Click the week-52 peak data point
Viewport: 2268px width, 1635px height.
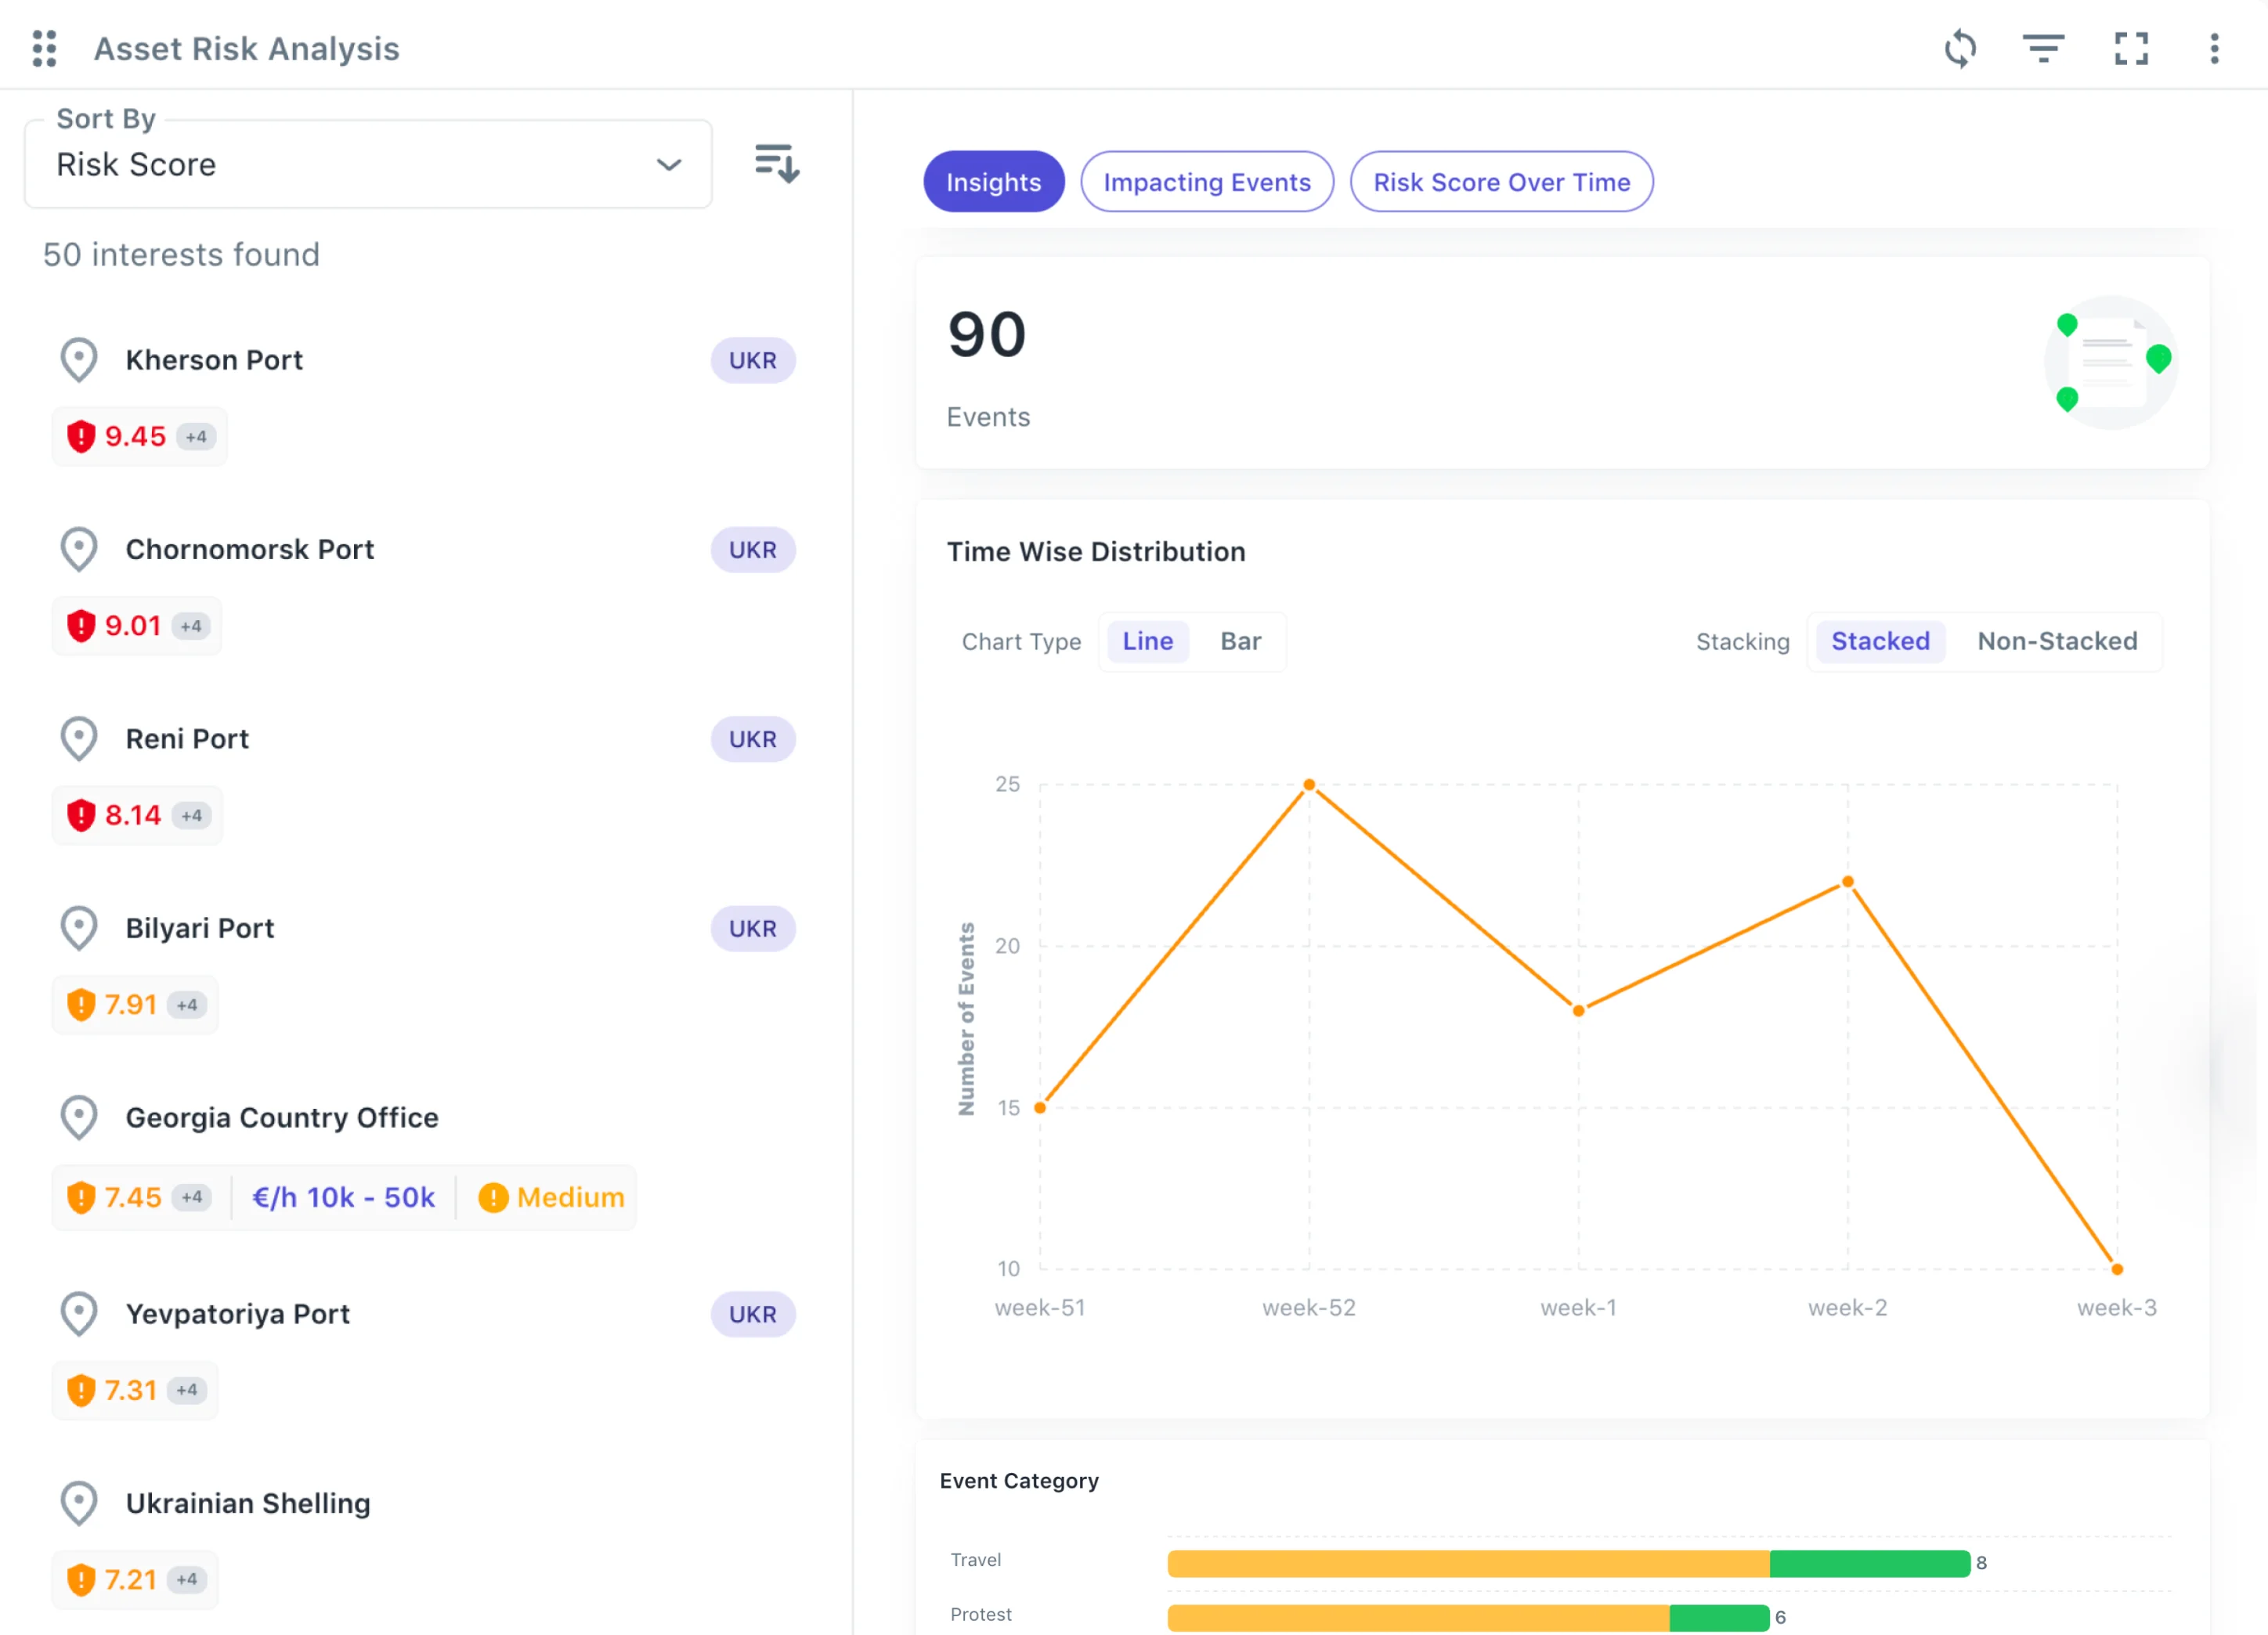tap(1309, 785)
